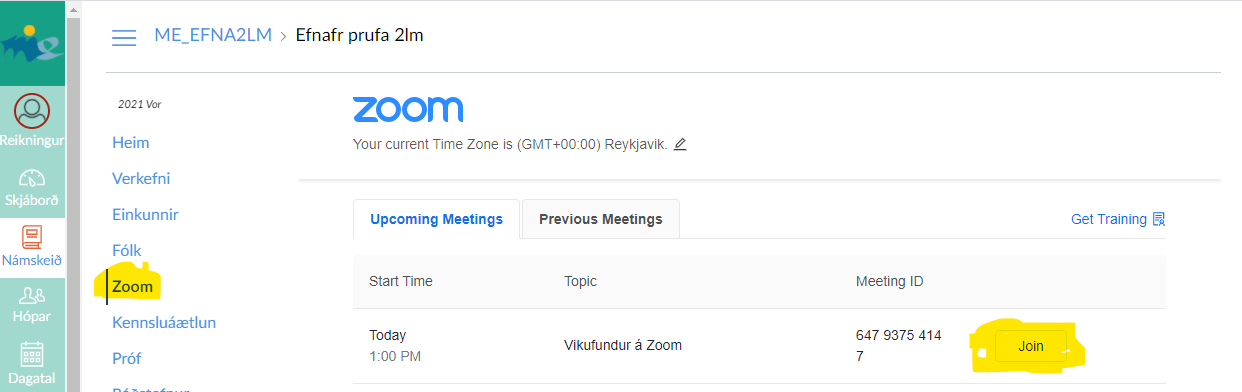Edit time zone pencil icon

[680, 144]
